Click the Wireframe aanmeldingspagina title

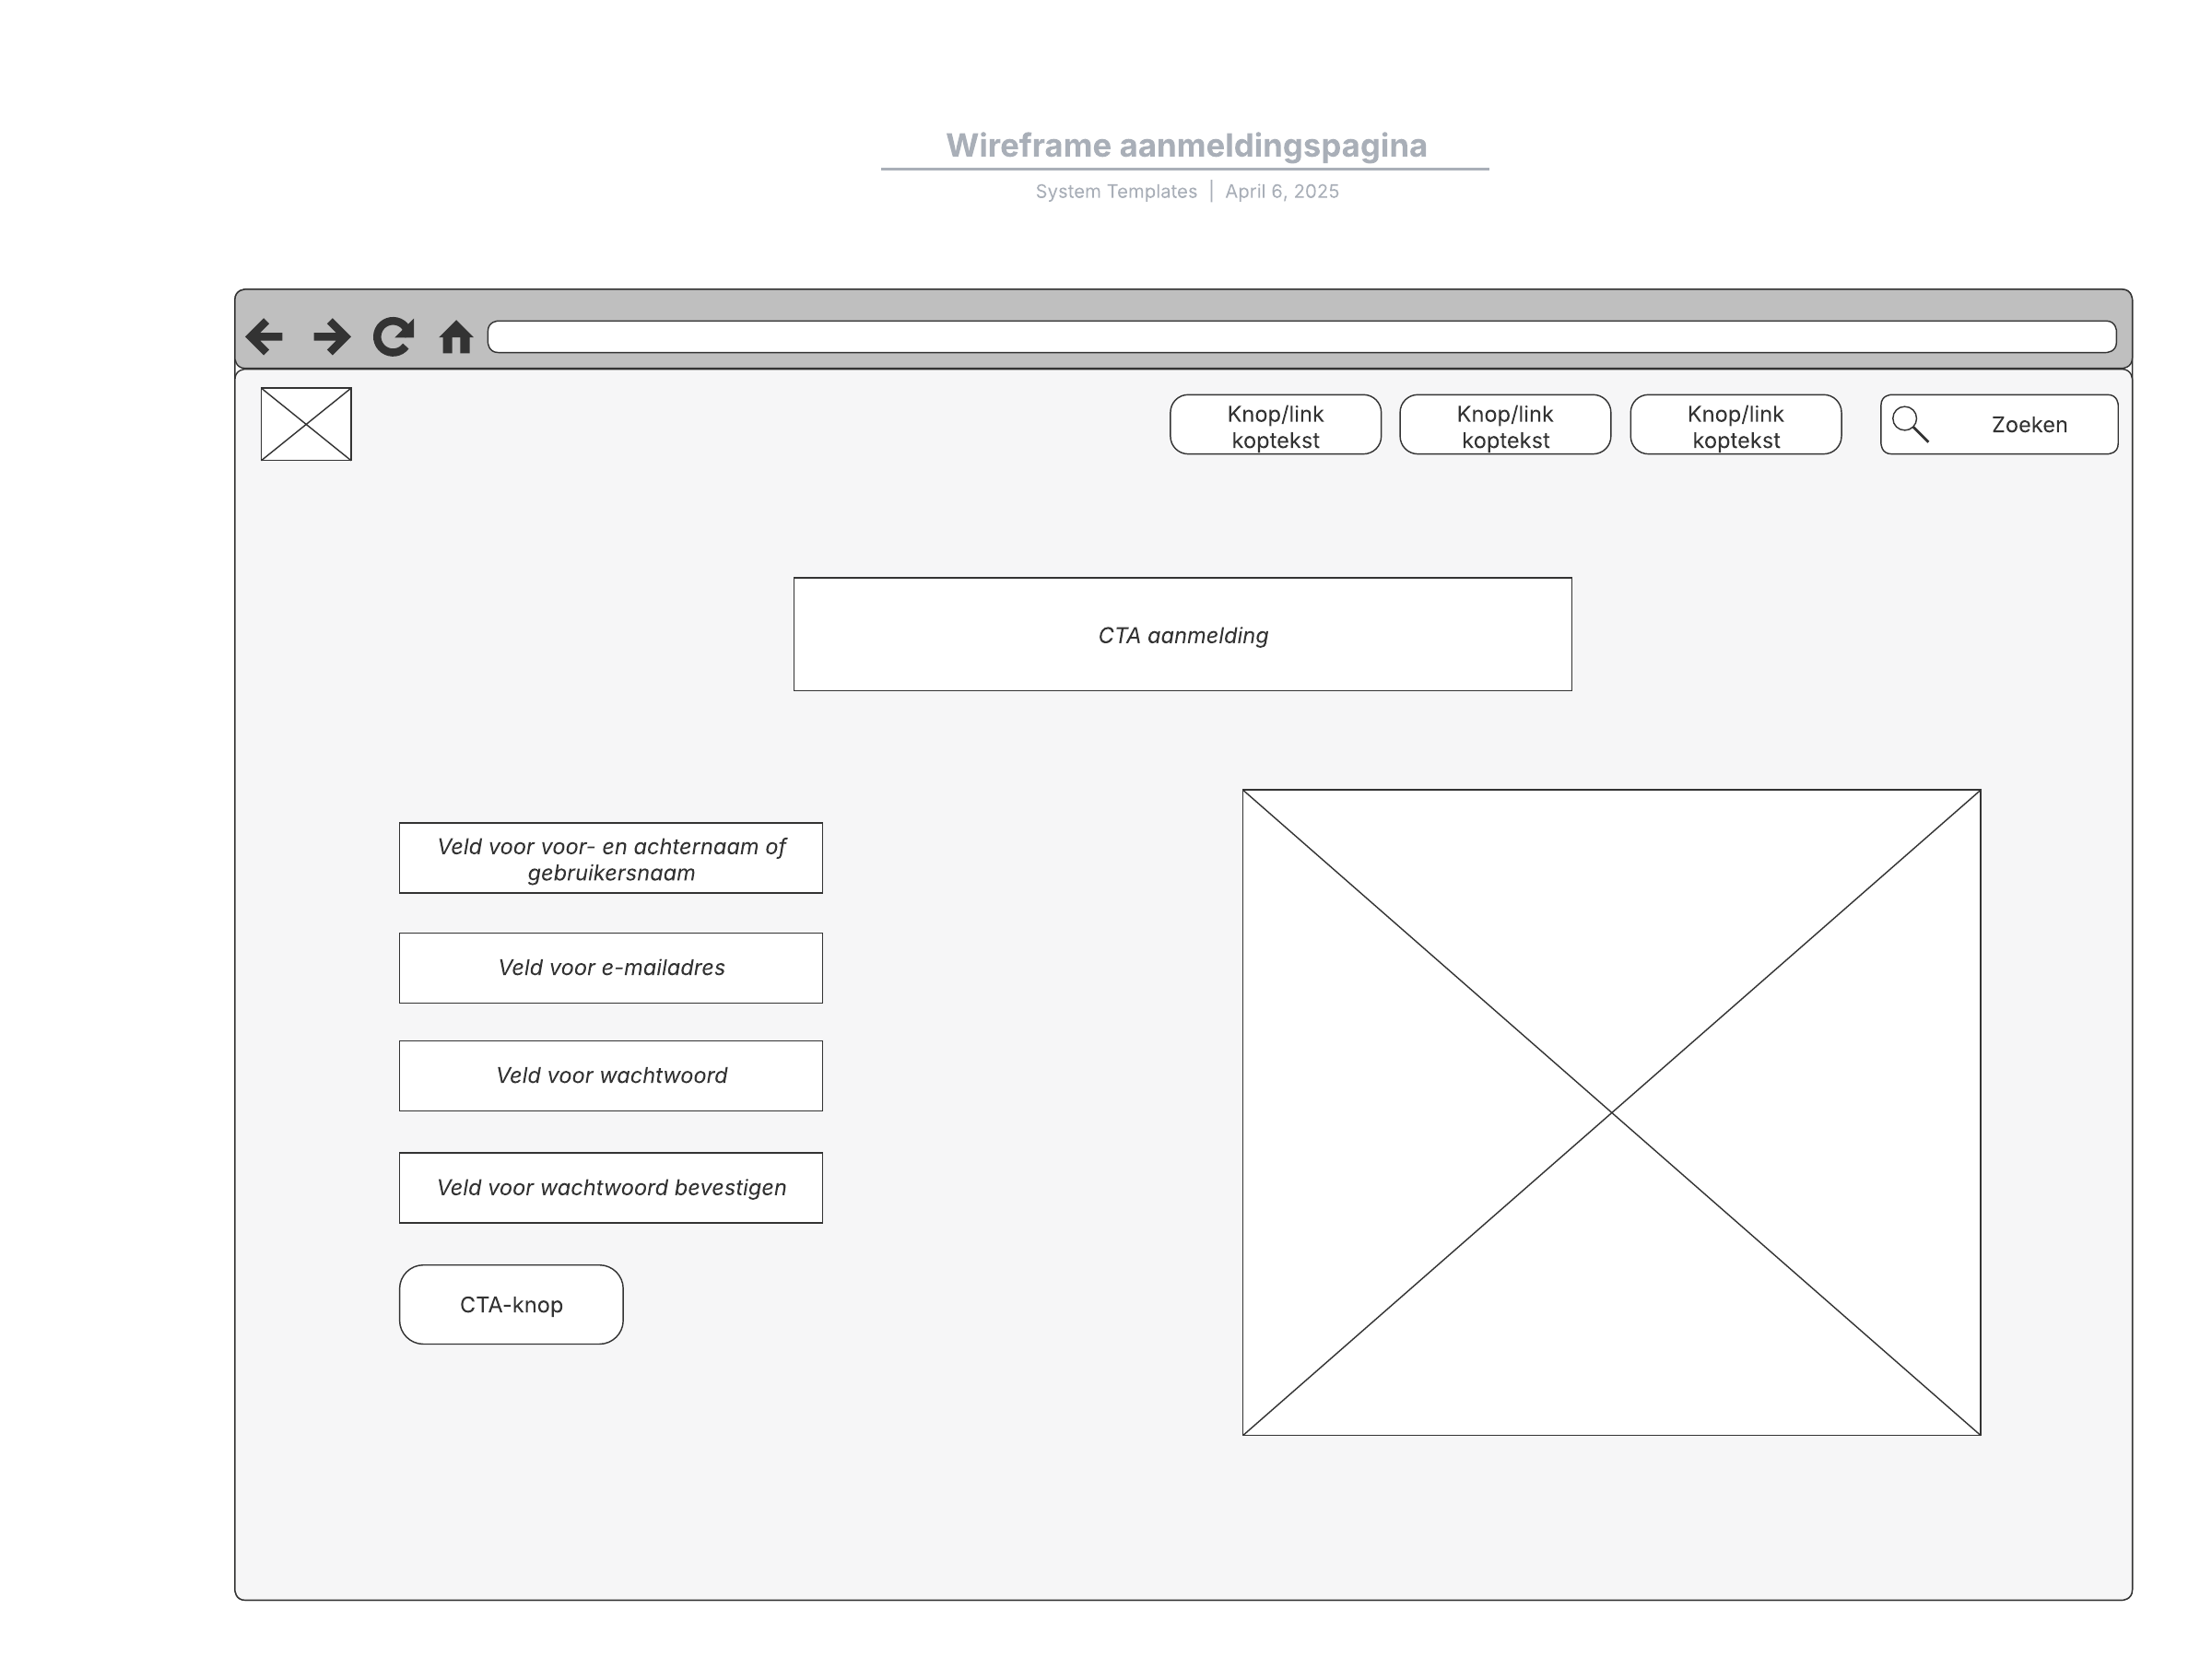[x=1186, y=146]
